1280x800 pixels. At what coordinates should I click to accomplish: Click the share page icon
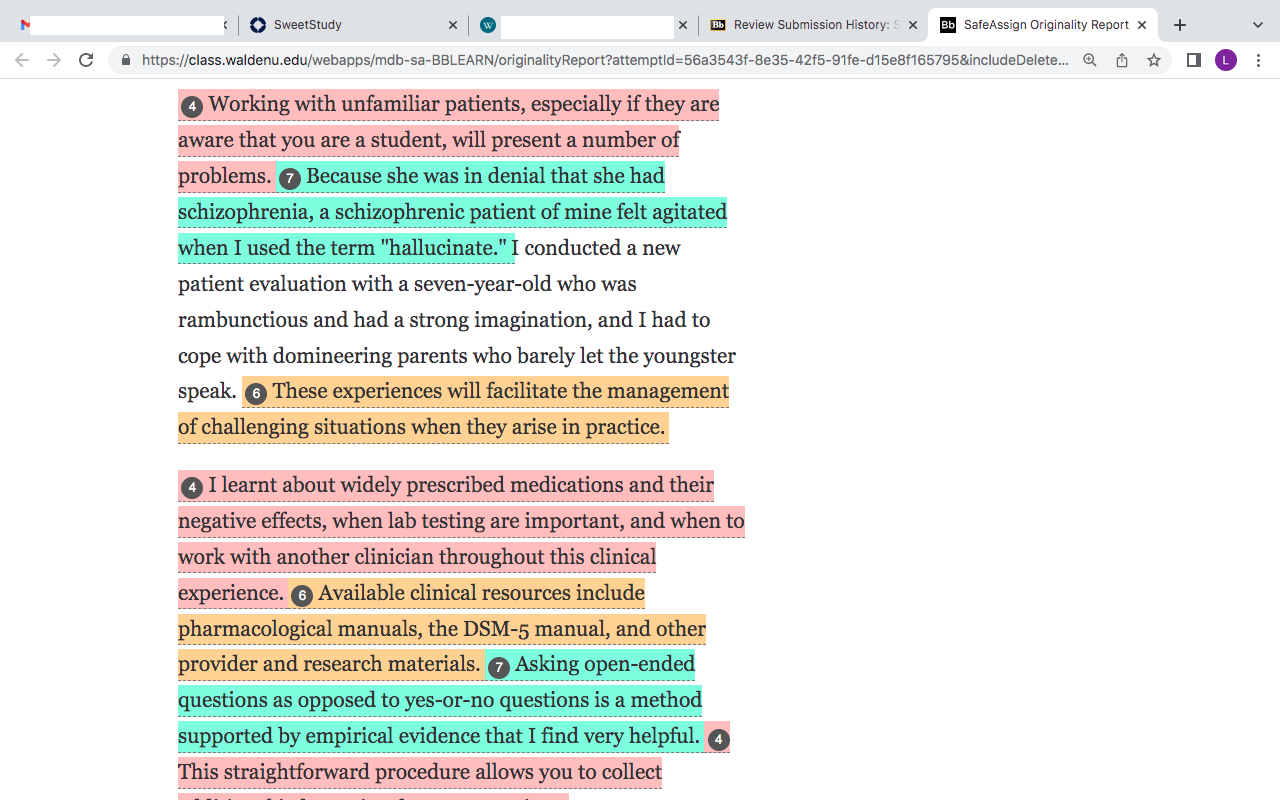coord(1122,60)
